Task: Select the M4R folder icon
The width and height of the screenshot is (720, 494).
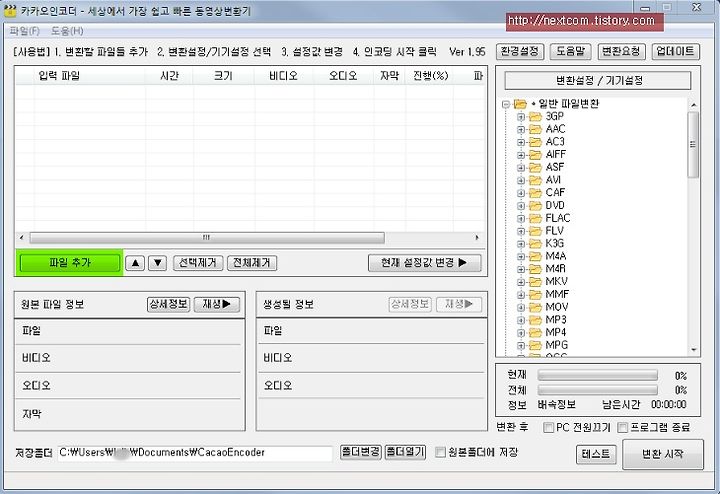Action: click(x=535, y=269)
